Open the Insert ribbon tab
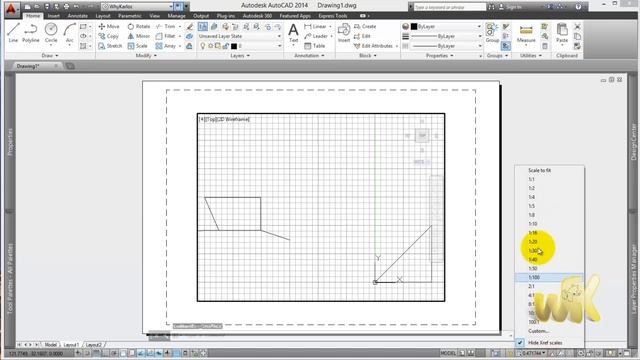The width and height of the screenshot is (640, 360). pos(53,16)
